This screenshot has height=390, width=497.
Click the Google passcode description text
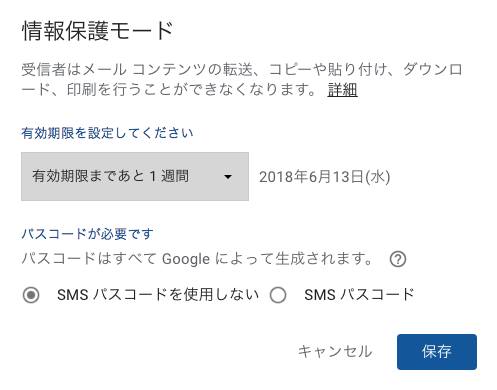(x=197, y=259)
